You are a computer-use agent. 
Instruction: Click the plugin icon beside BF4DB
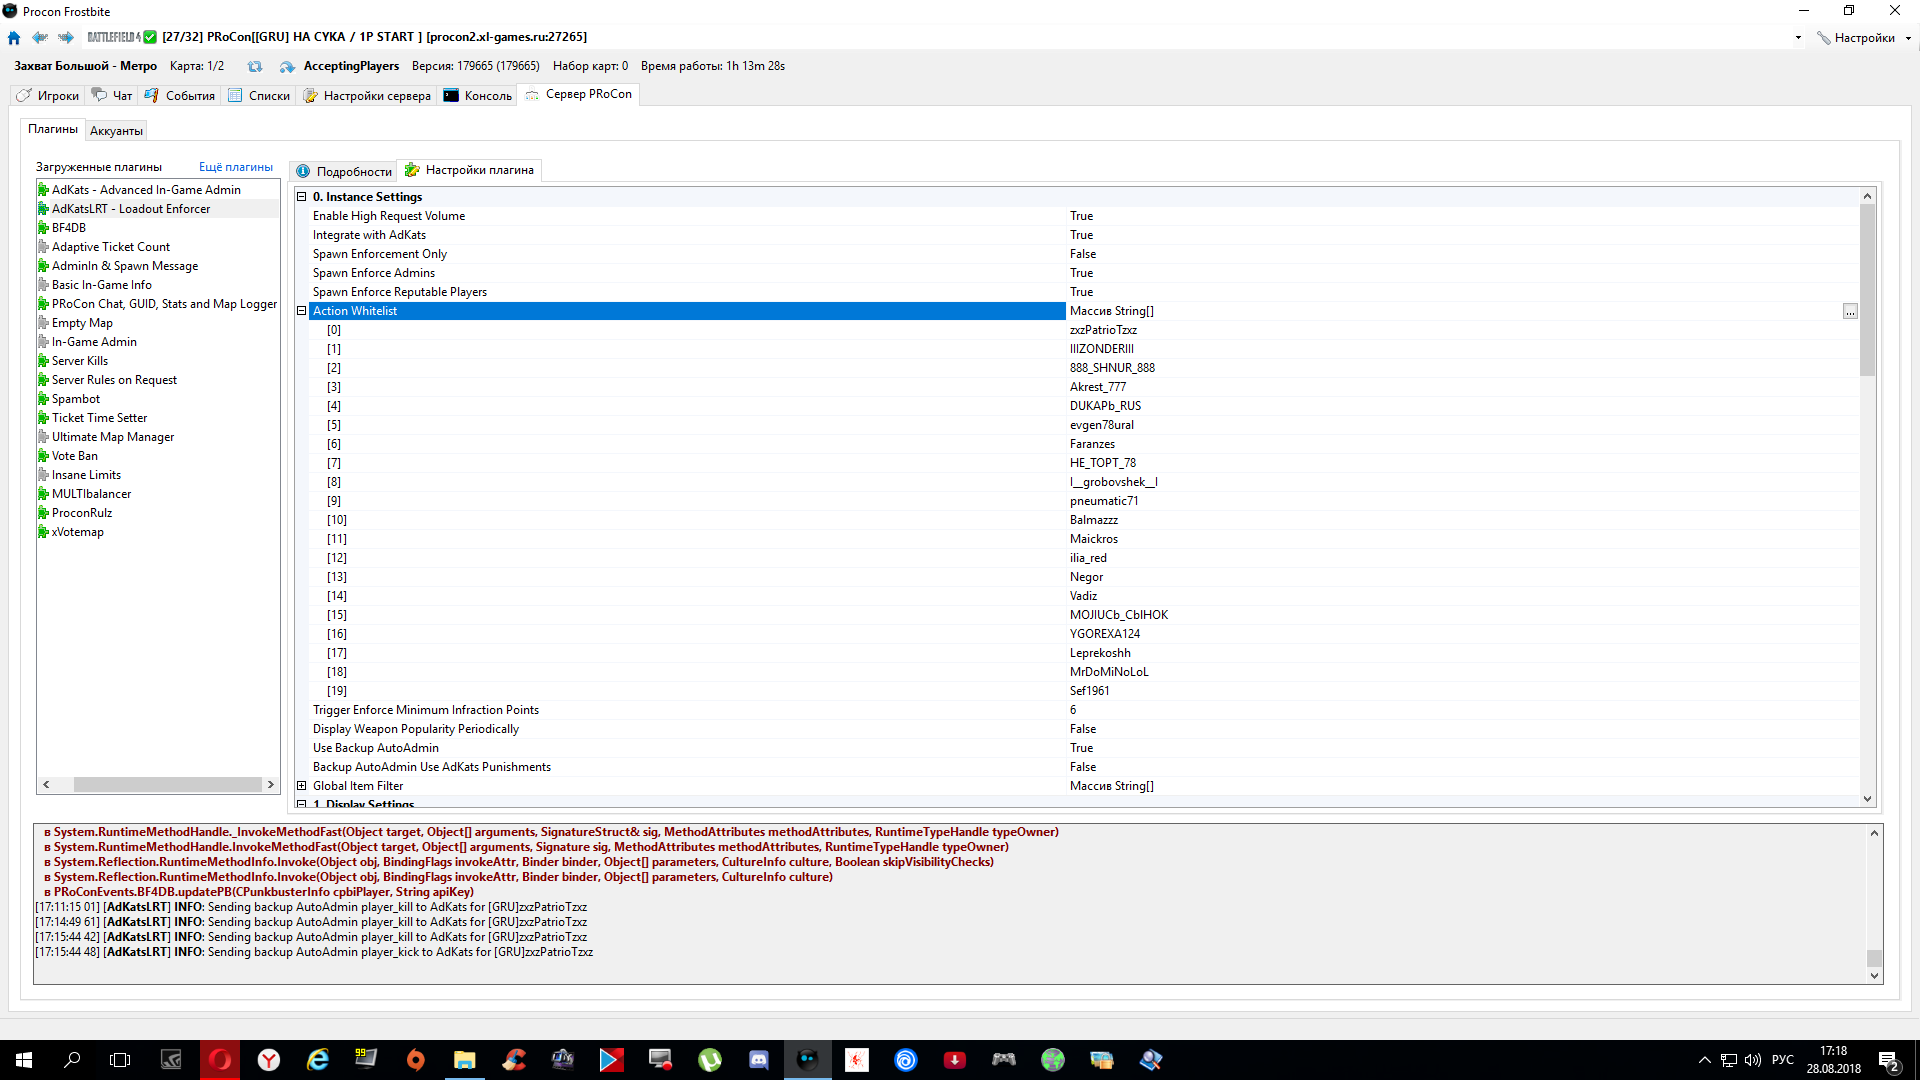coord(43,228)
